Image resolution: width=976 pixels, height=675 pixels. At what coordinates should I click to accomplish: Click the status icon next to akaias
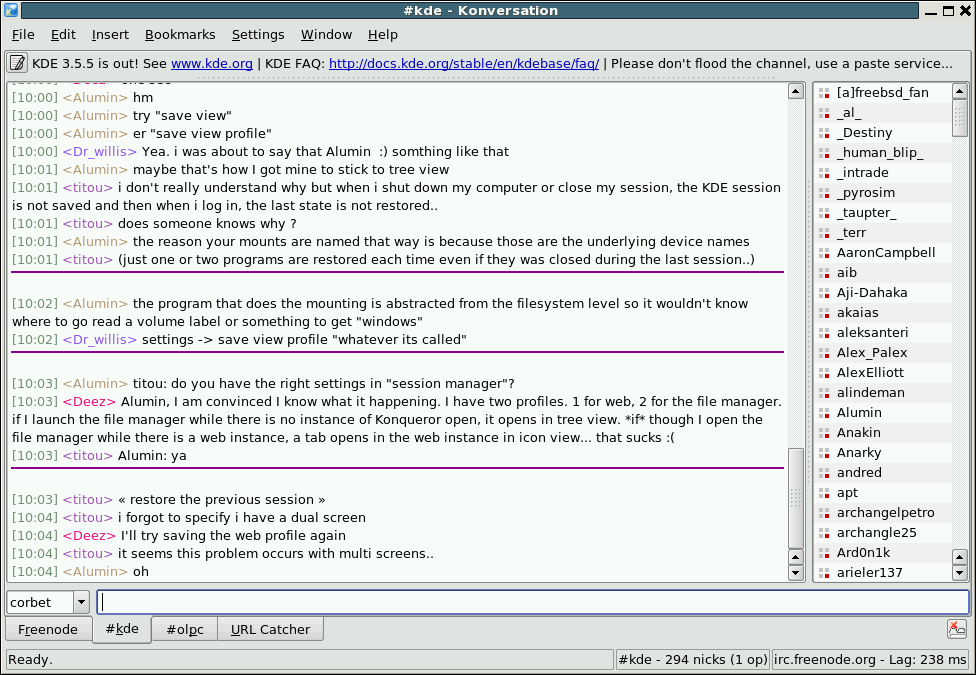click(824, 312)
